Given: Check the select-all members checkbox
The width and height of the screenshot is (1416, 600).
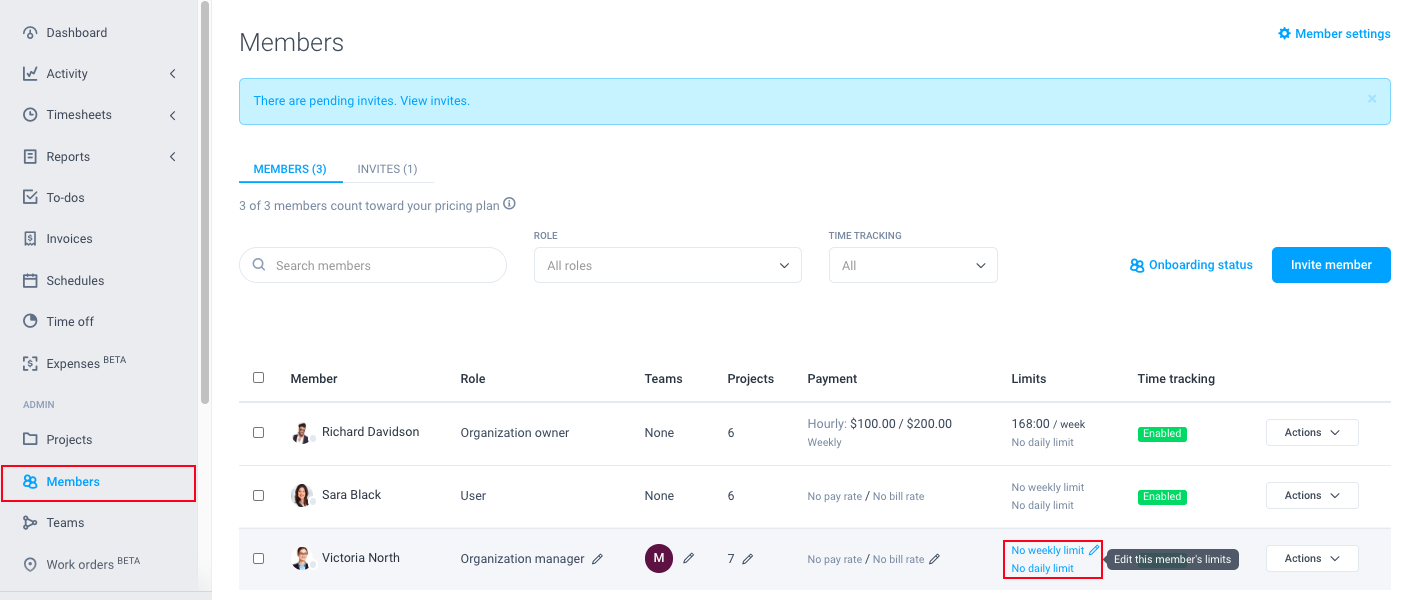Looking at the screenshot, I should (258, 377).
